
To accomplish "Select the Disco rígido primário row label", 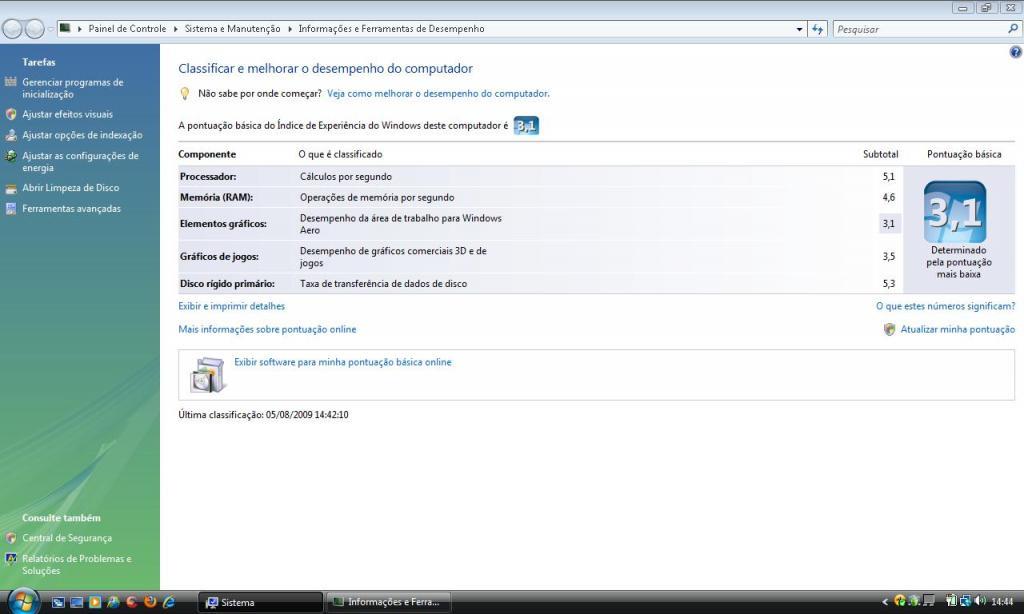I will pyautogui.click(x=227, y=283).
